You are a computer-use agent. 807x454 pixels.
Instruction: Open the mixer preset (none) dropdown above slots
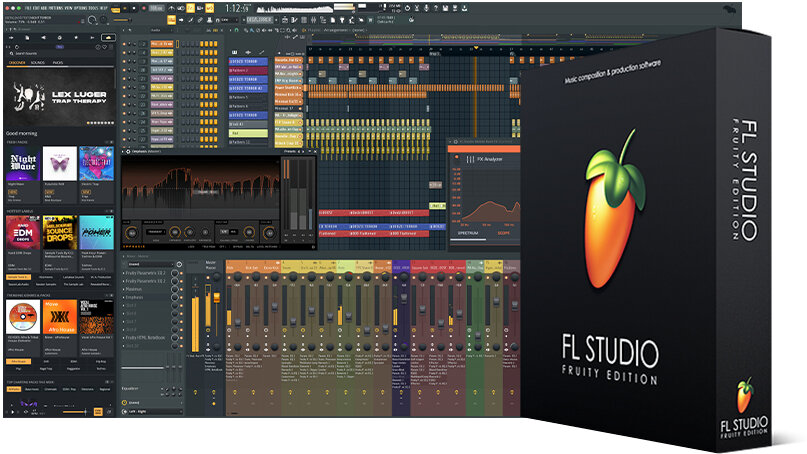[151, 265]
